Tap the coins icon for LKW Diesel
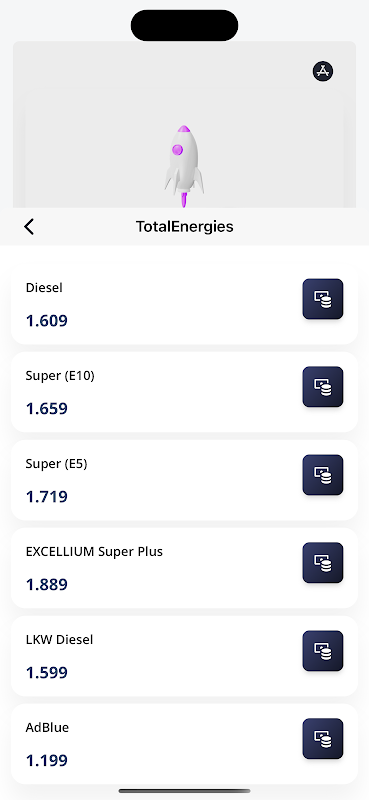 (x=323, y=651)
